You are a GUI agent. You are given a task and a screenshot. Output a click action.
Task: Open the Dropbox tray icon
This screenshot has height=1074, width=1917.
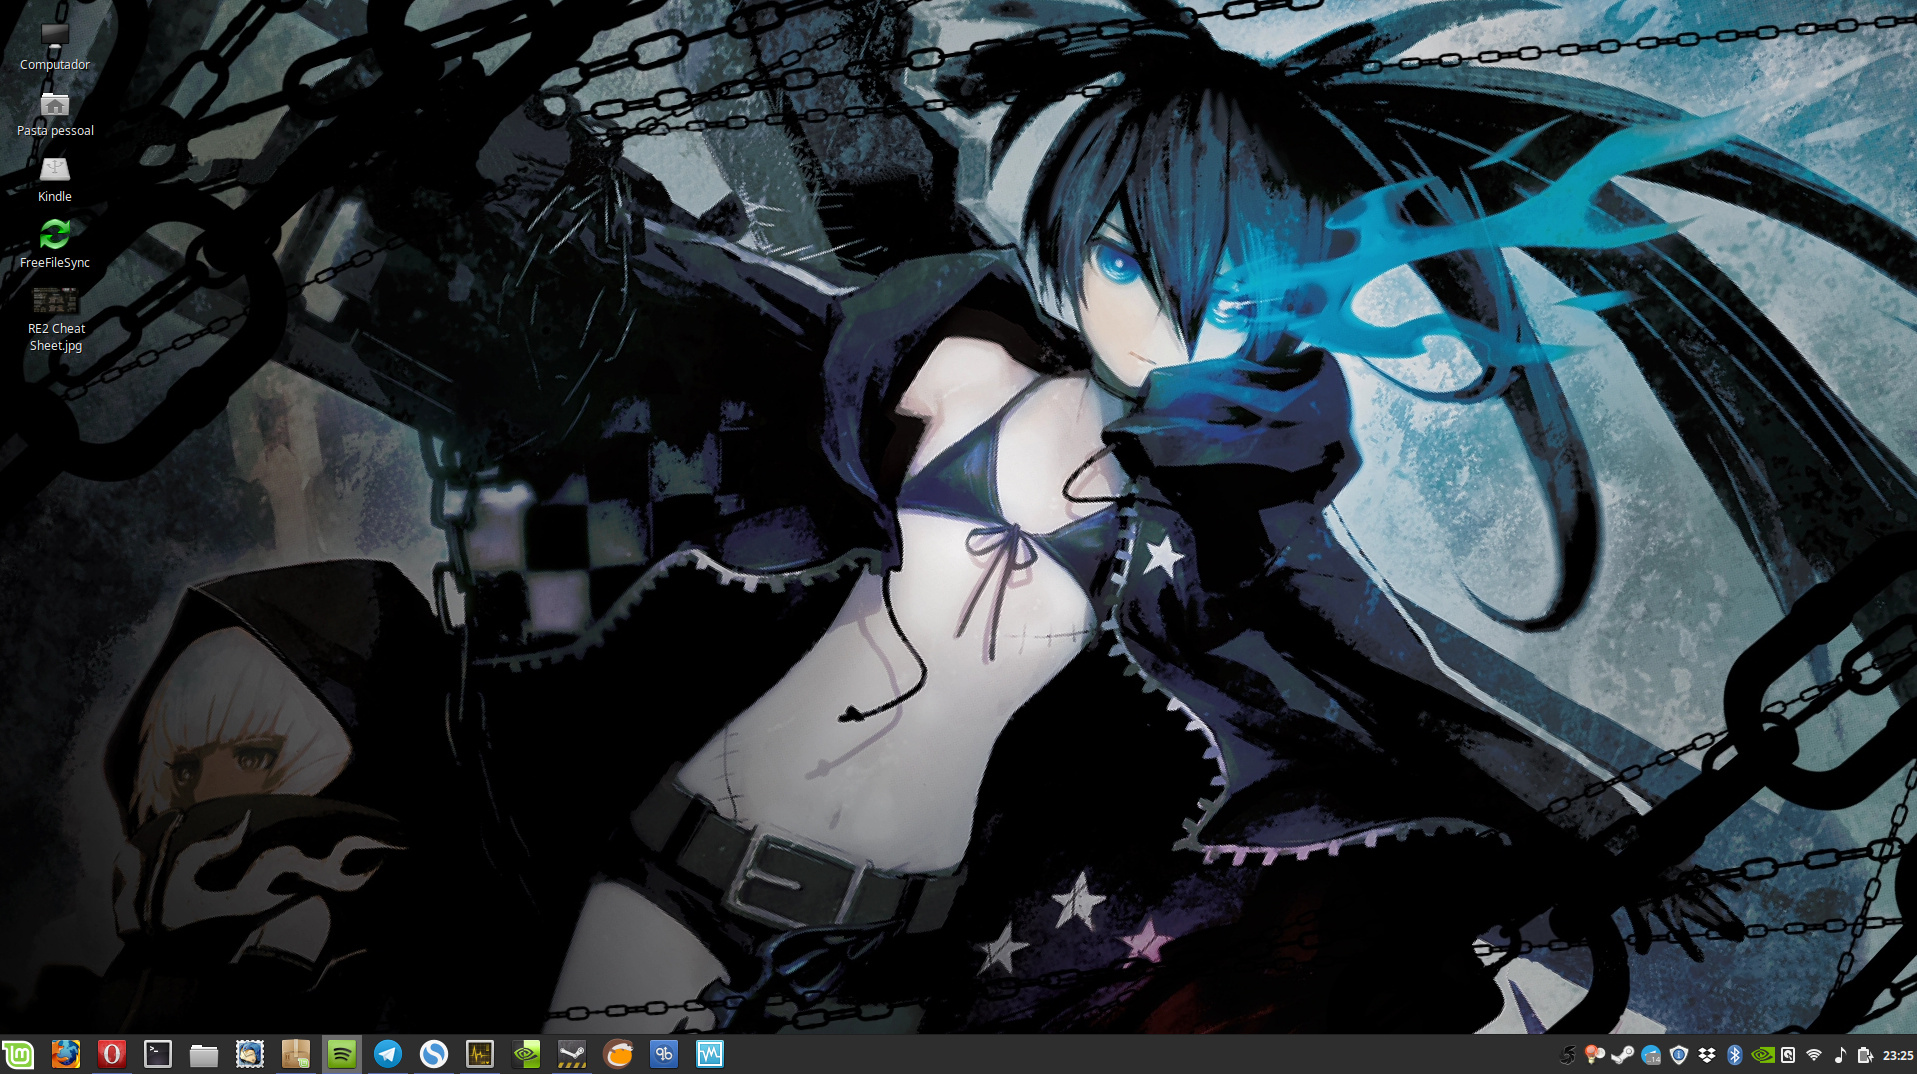tap(1707, 1055)
